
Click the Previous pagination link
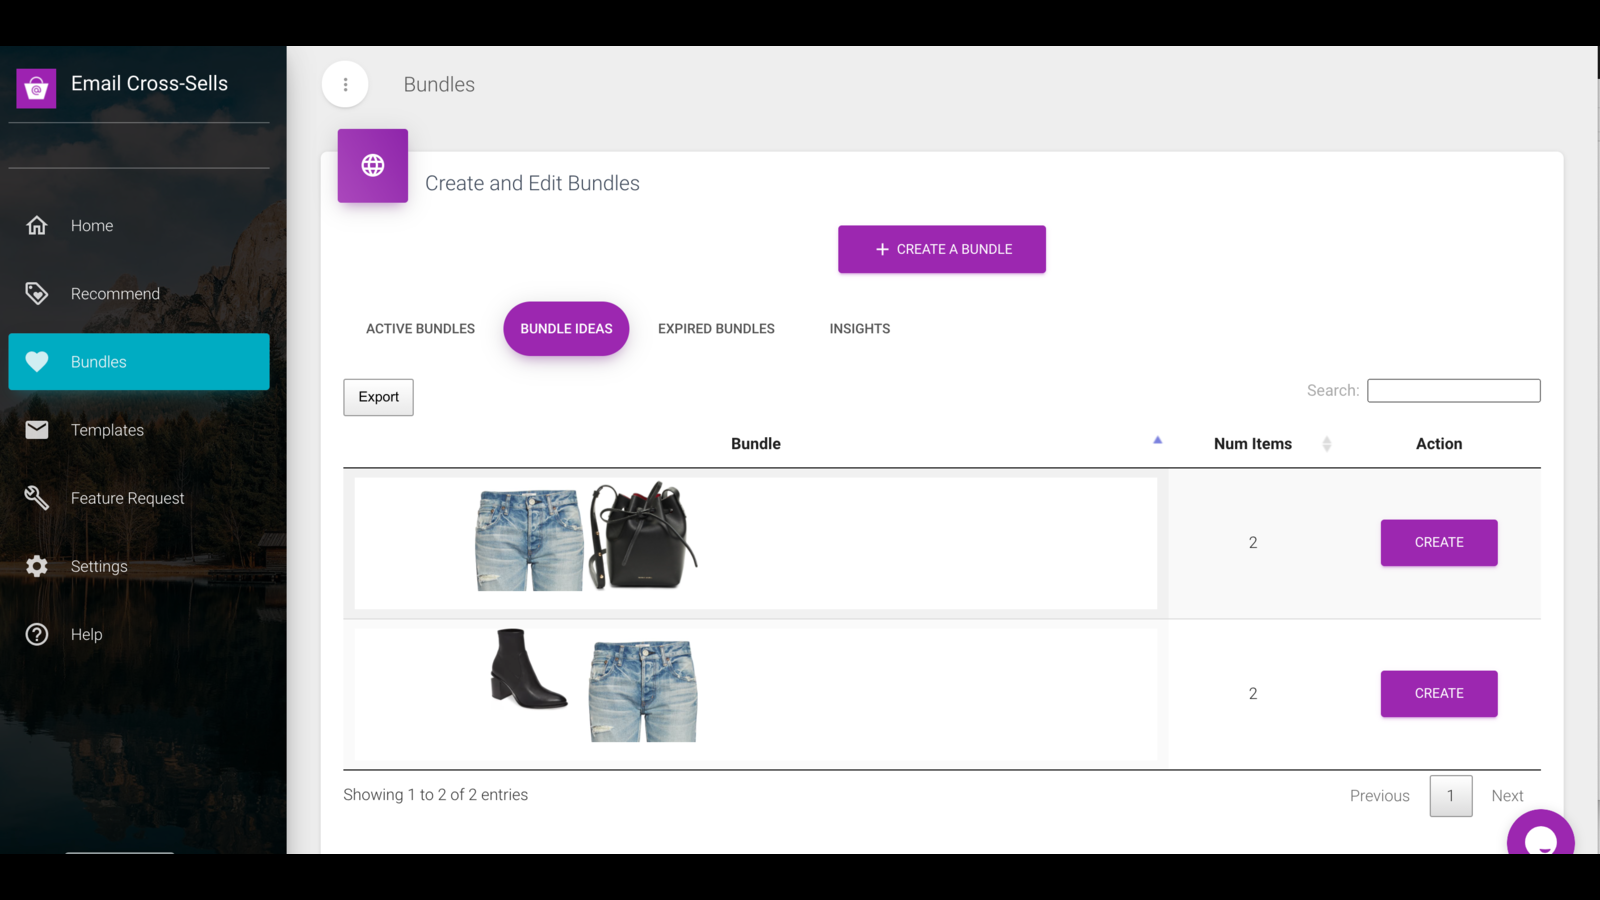pyautogui.click(x=1379, y=796)
